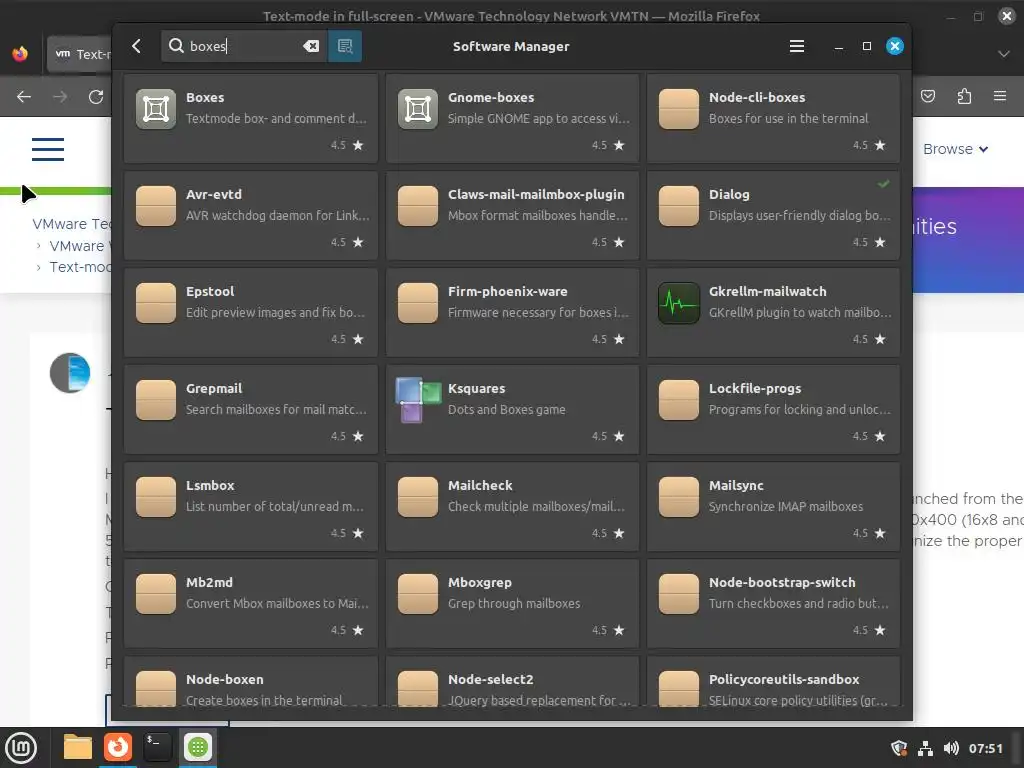
Task: Open the Node-bootstrap-switch package icon
Action: (679, 594)
